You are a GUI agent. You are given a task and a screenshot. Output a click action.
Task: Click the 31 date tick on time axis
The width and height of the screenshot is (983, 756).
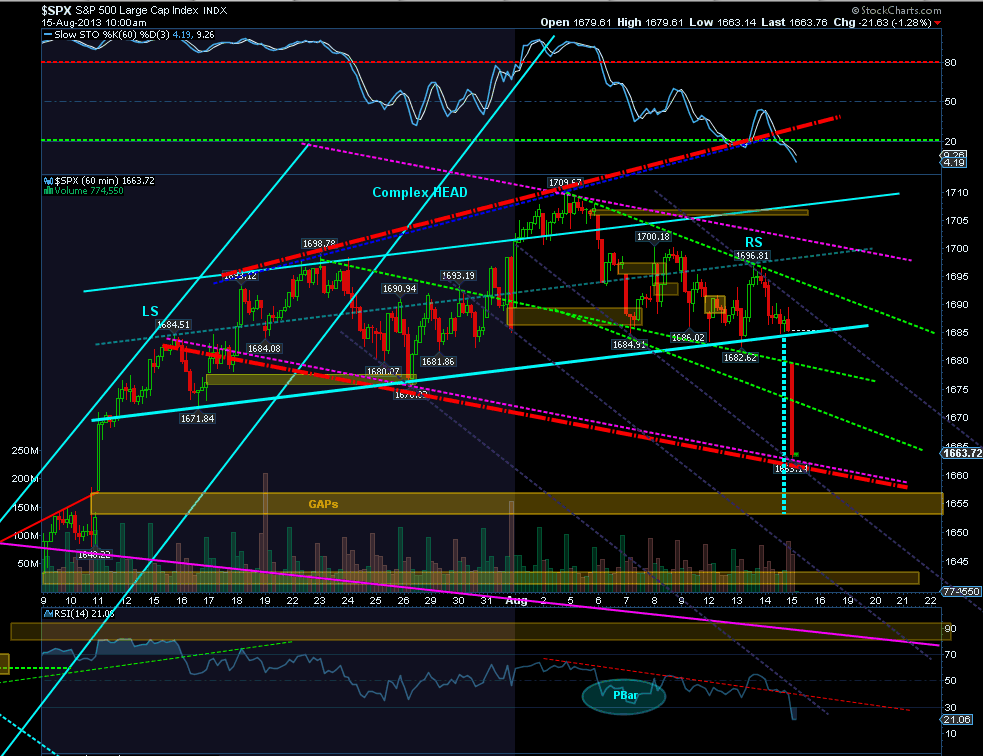[x=486, y=601]
